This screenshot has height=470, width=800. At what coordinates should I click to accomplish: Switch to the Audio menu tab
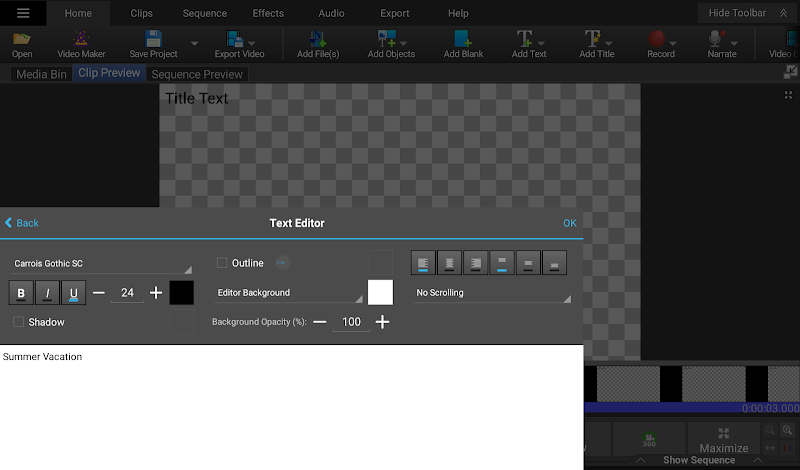331,13
